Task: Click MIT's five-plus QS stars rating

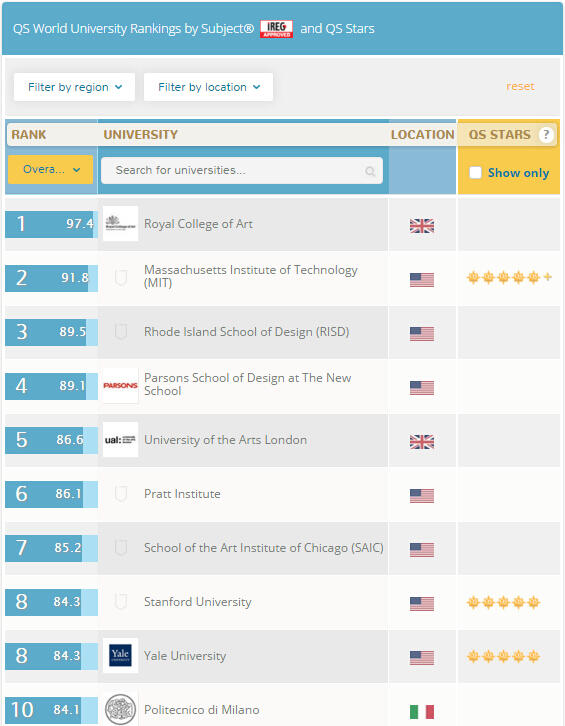Action: point(509,277)
